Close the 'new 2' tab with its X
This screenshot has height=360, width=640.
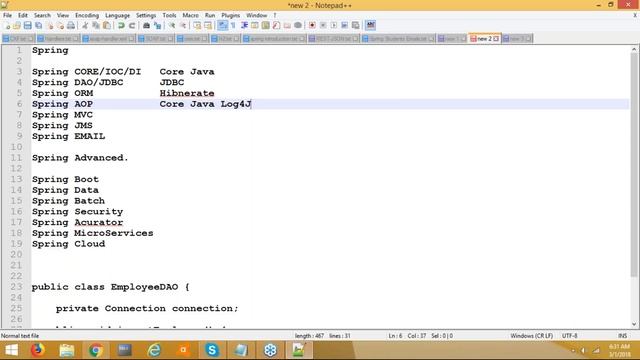tap(496, 38)
